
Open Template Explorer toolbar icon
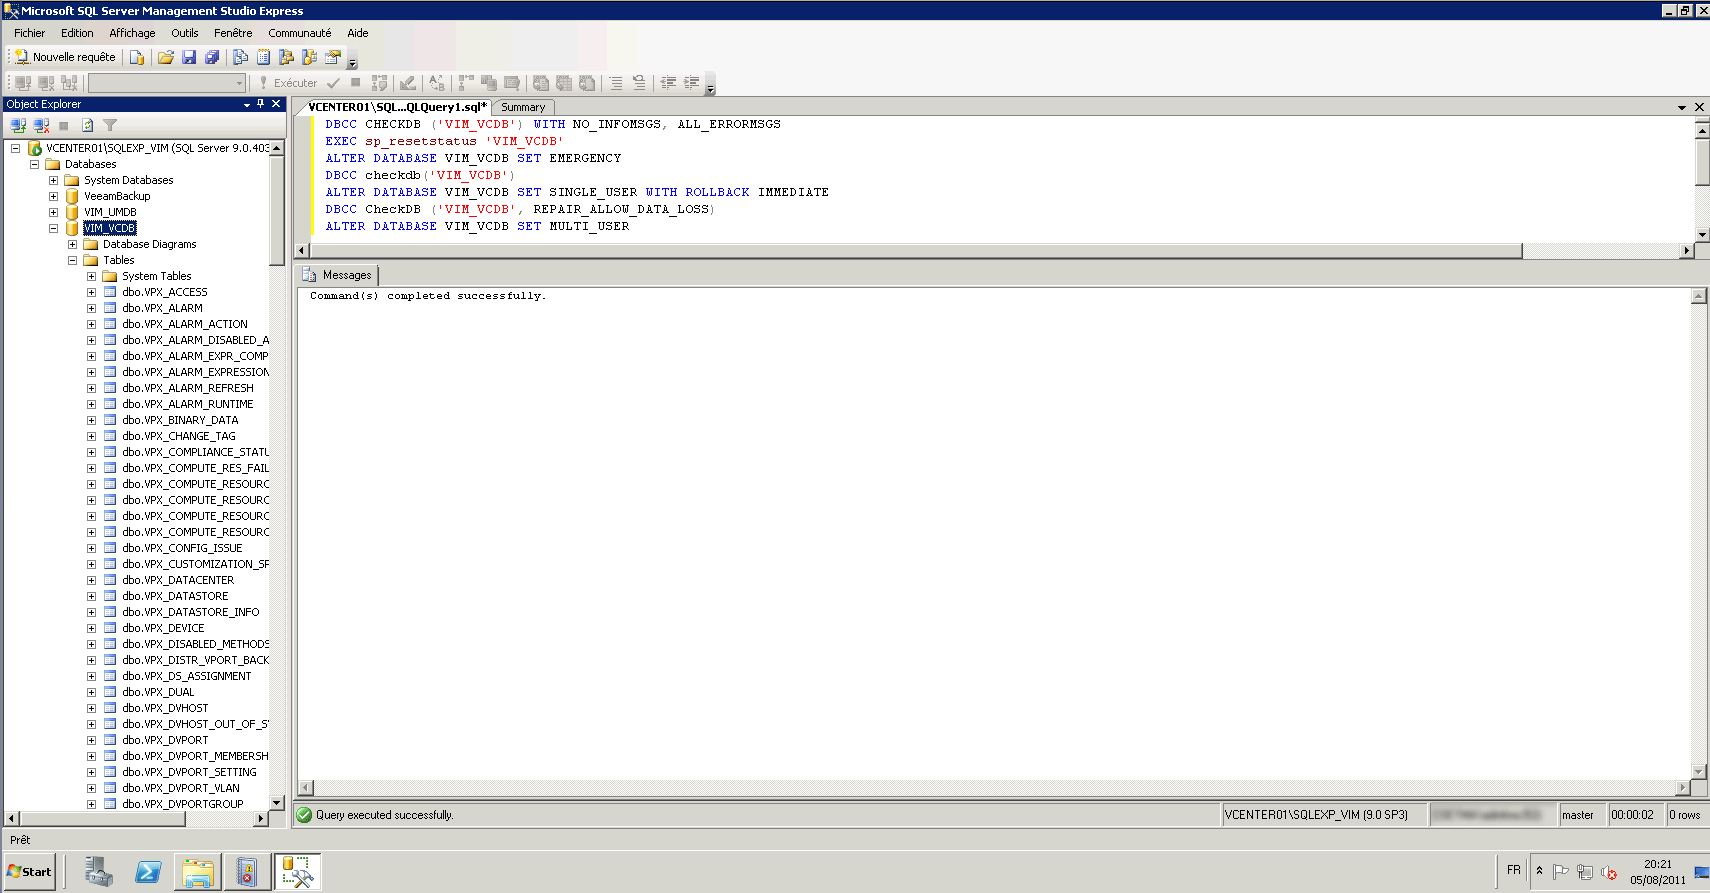pyautogui.click(x=310, y=57)
